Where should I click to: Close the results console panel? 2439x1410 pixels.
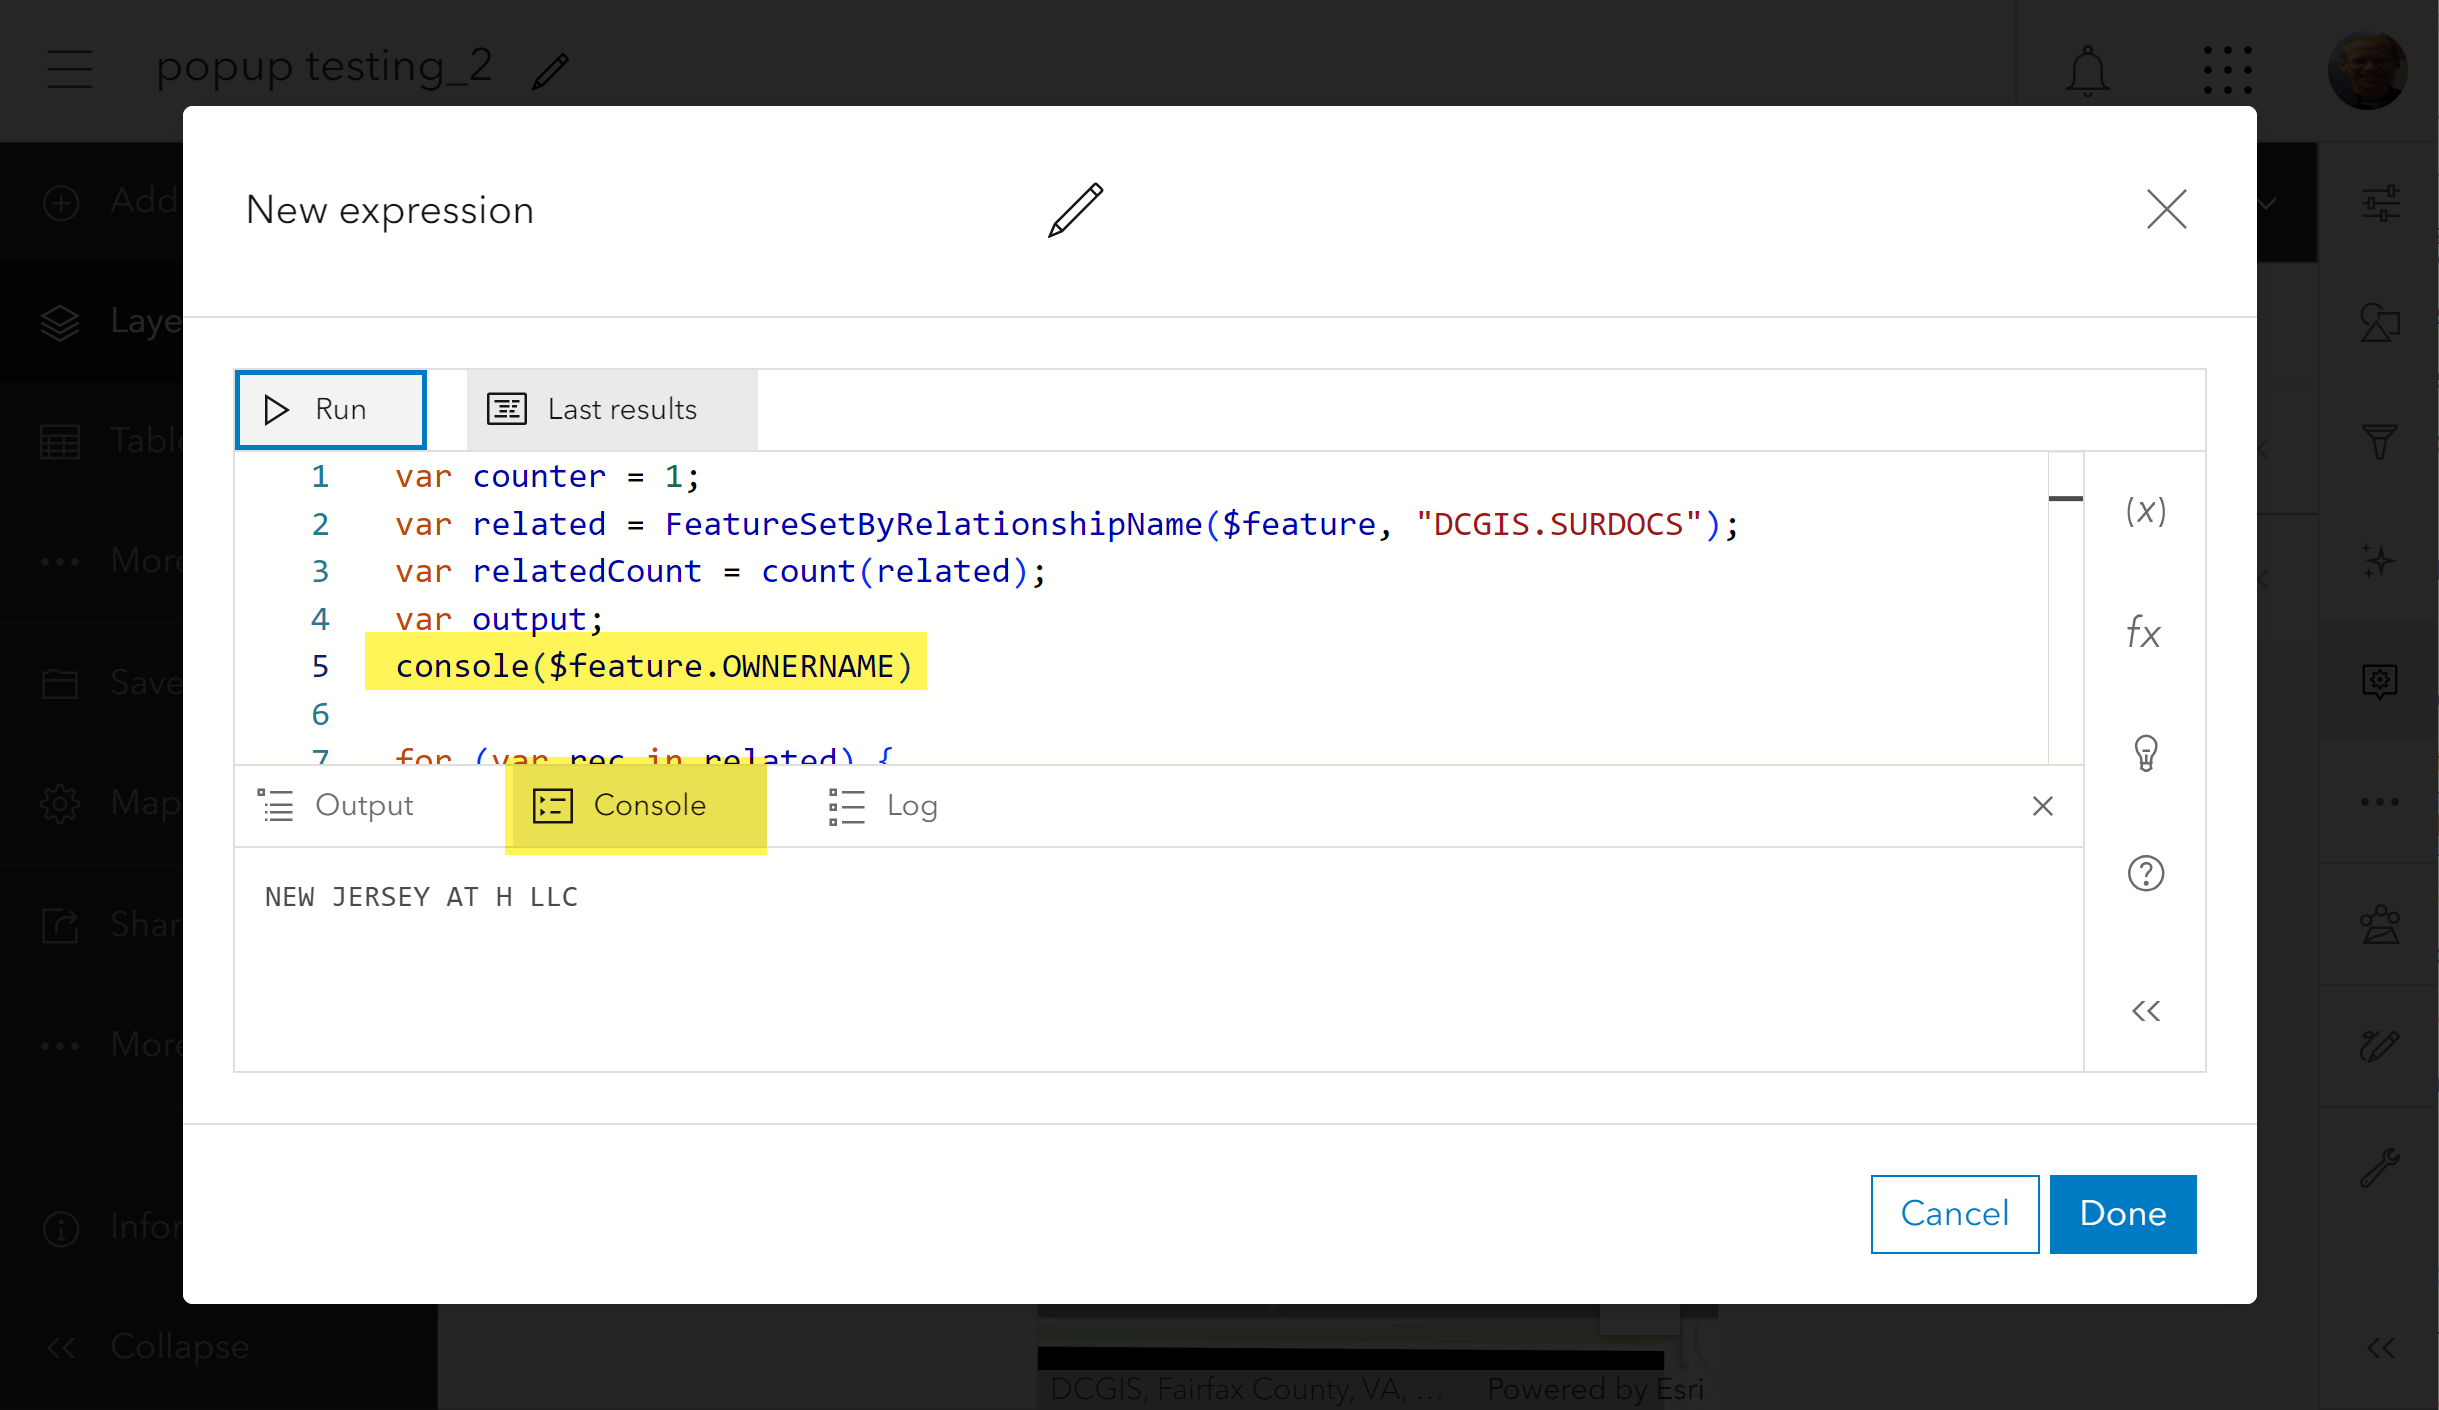click(x=2042, y=806)
